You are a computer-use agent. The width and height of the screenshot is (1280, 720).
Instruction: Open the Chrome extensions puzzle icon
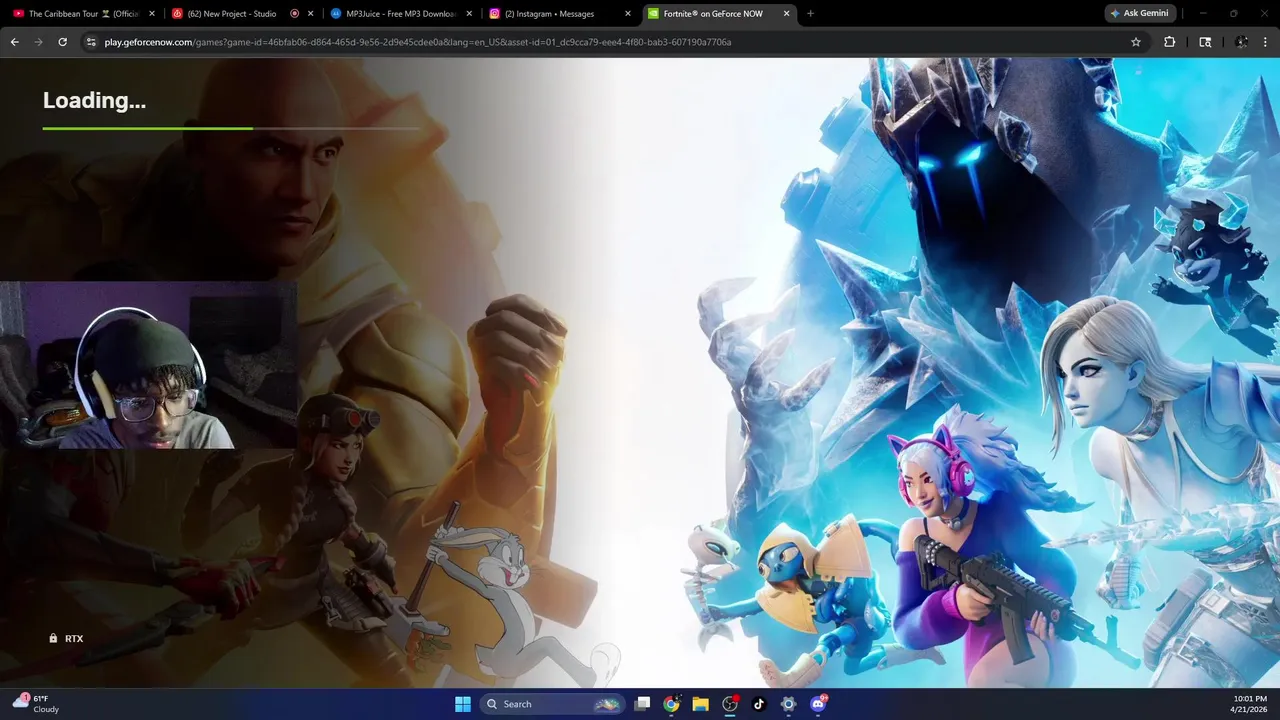click(x=1169, y=42)
